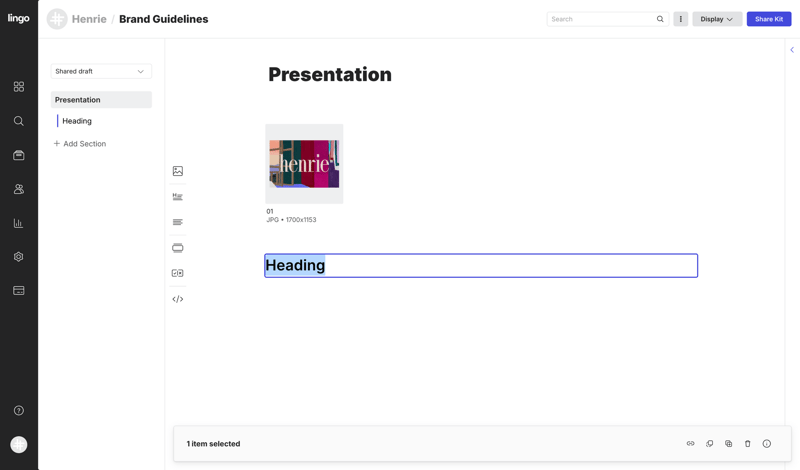Screen dimensions: 800x470
Task: Click Add Section
Action: pyautogui.click(x=80, y=144)
